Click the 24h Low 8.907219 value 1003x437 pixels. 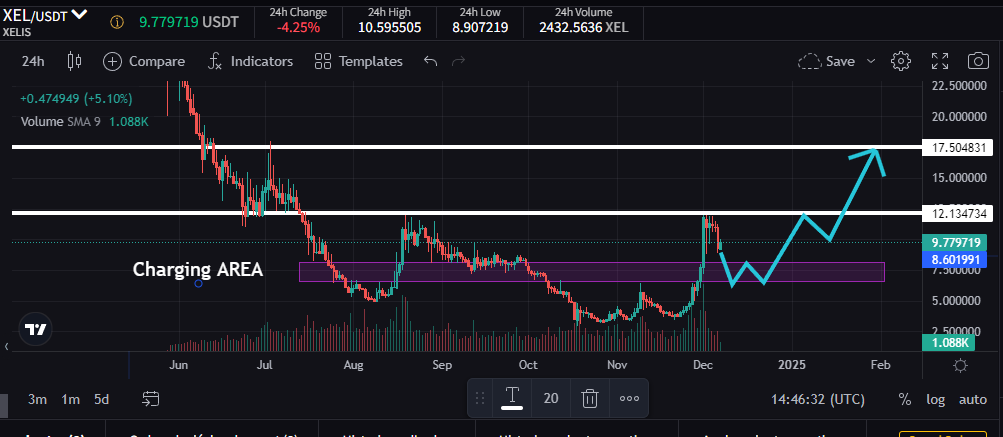point(478,28)
